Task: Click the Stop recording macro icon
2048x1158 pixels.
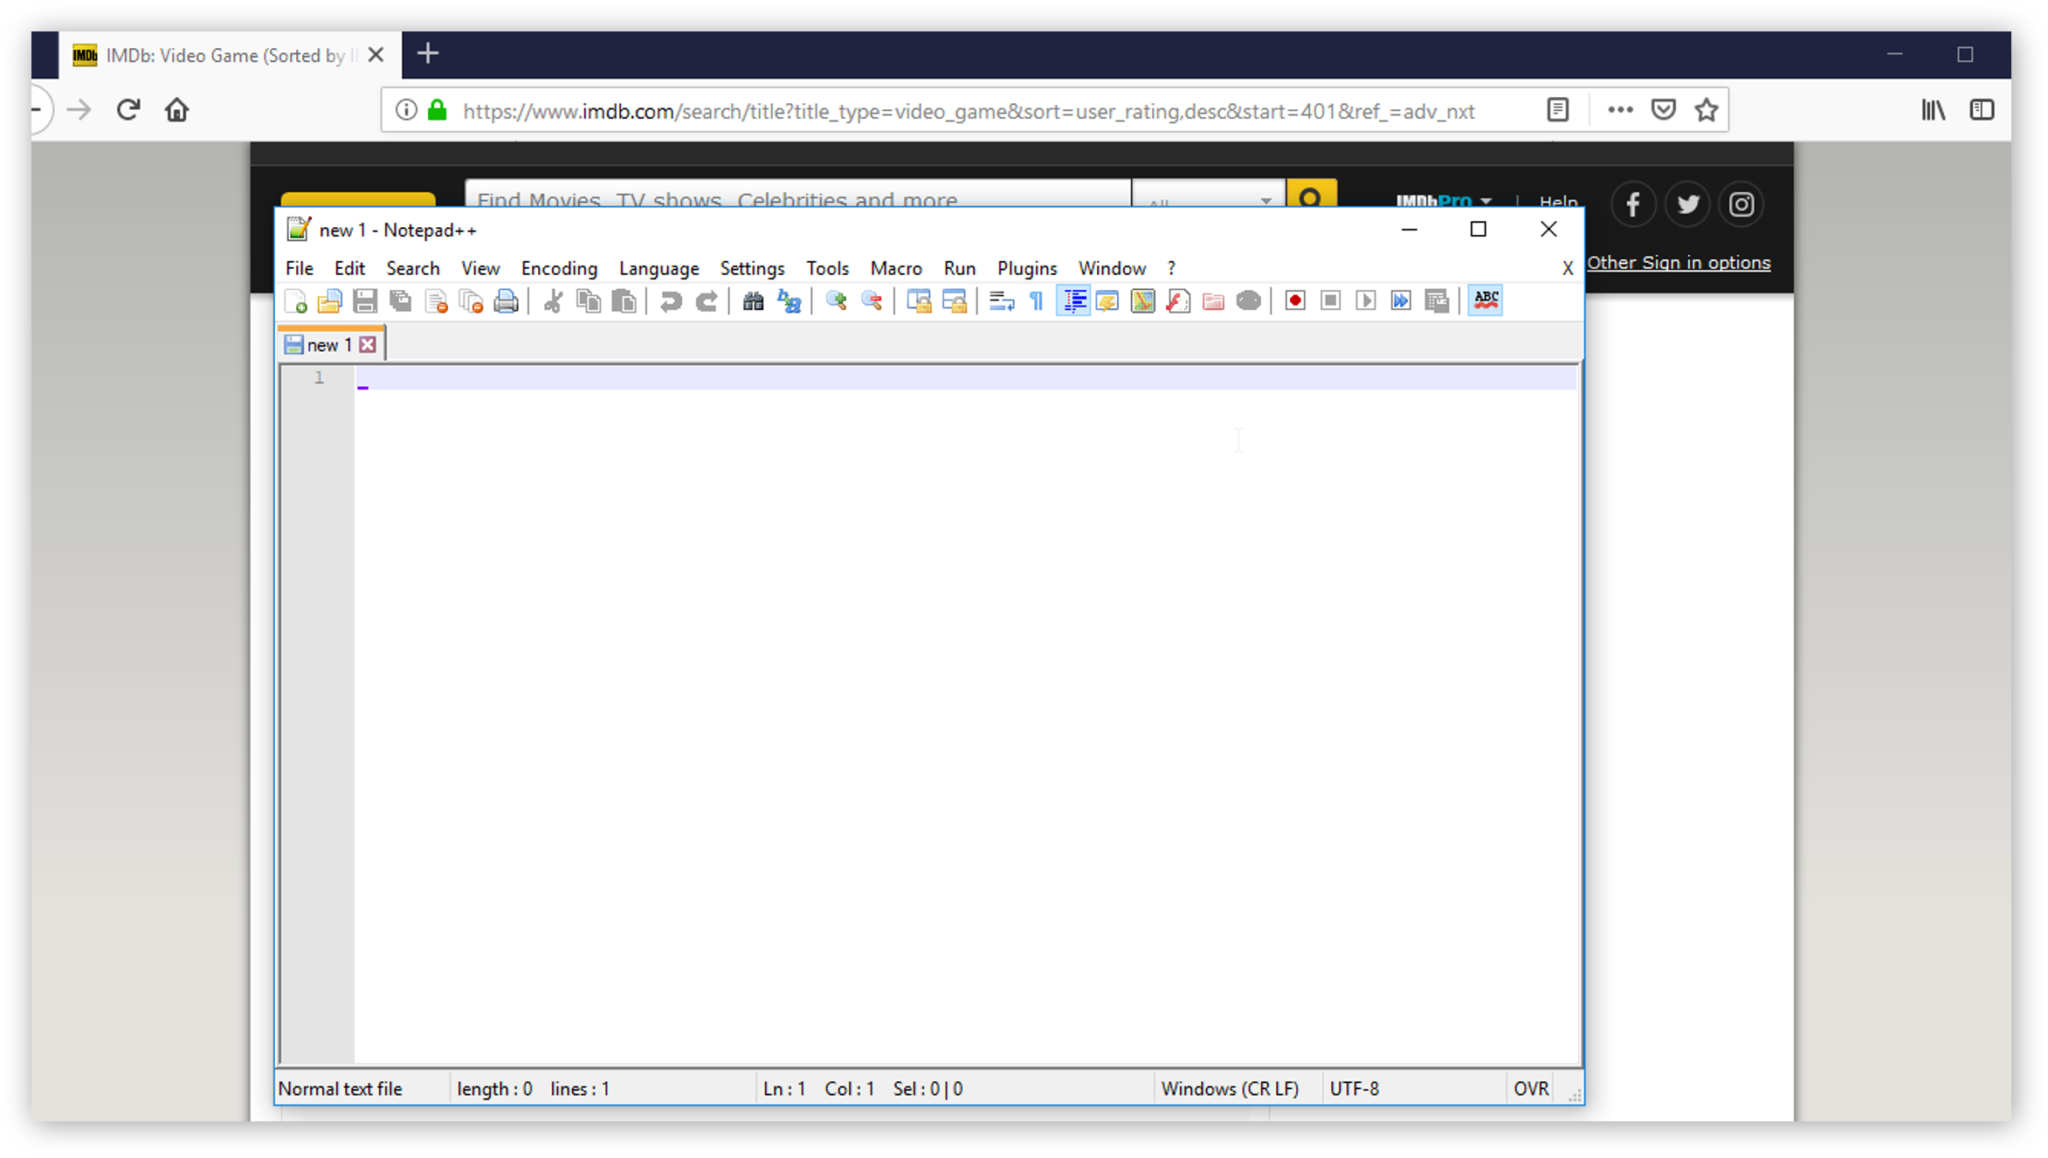Action: coord(1330,301)
